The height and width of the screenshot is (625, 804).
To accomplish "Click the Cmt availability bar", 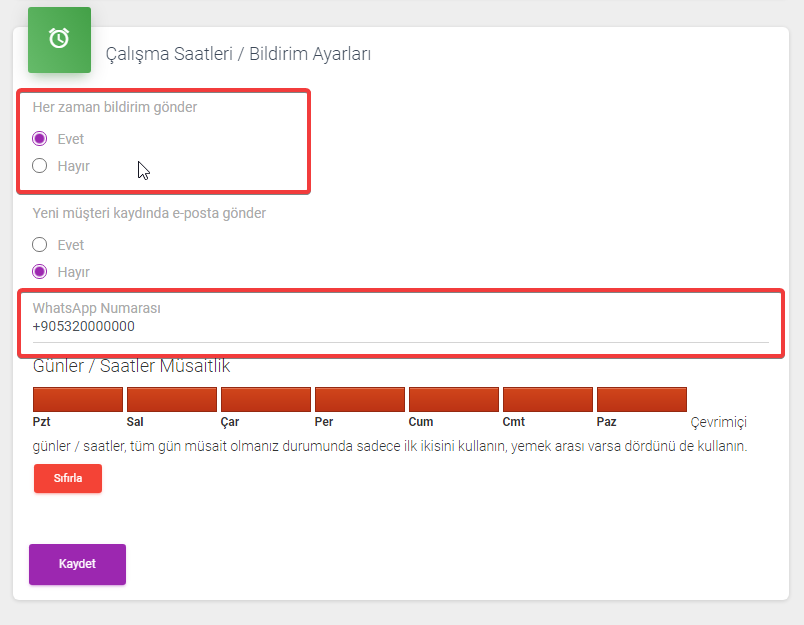I will [548, 399].
